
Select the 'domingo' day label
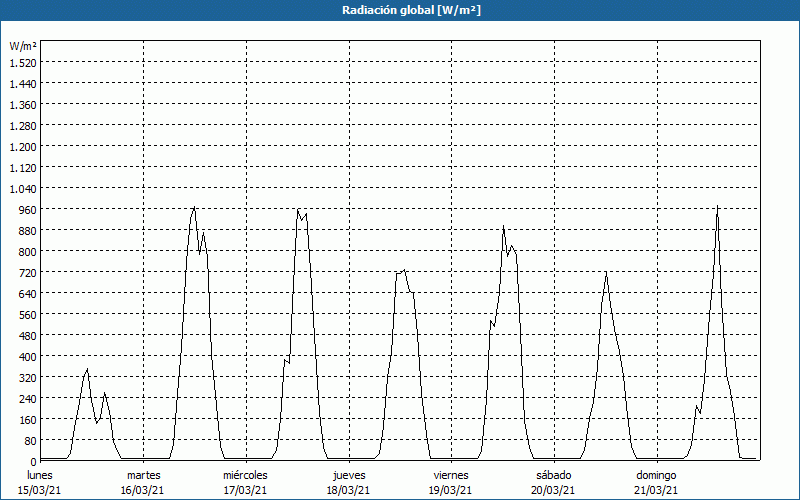tap(656, 475)
